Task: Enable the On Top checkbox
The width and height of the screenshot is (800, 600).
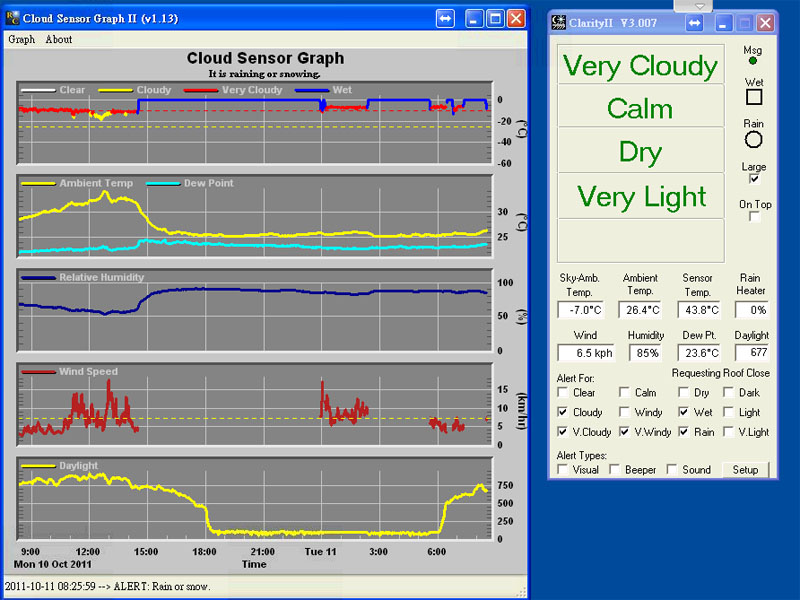Action: 755,217
